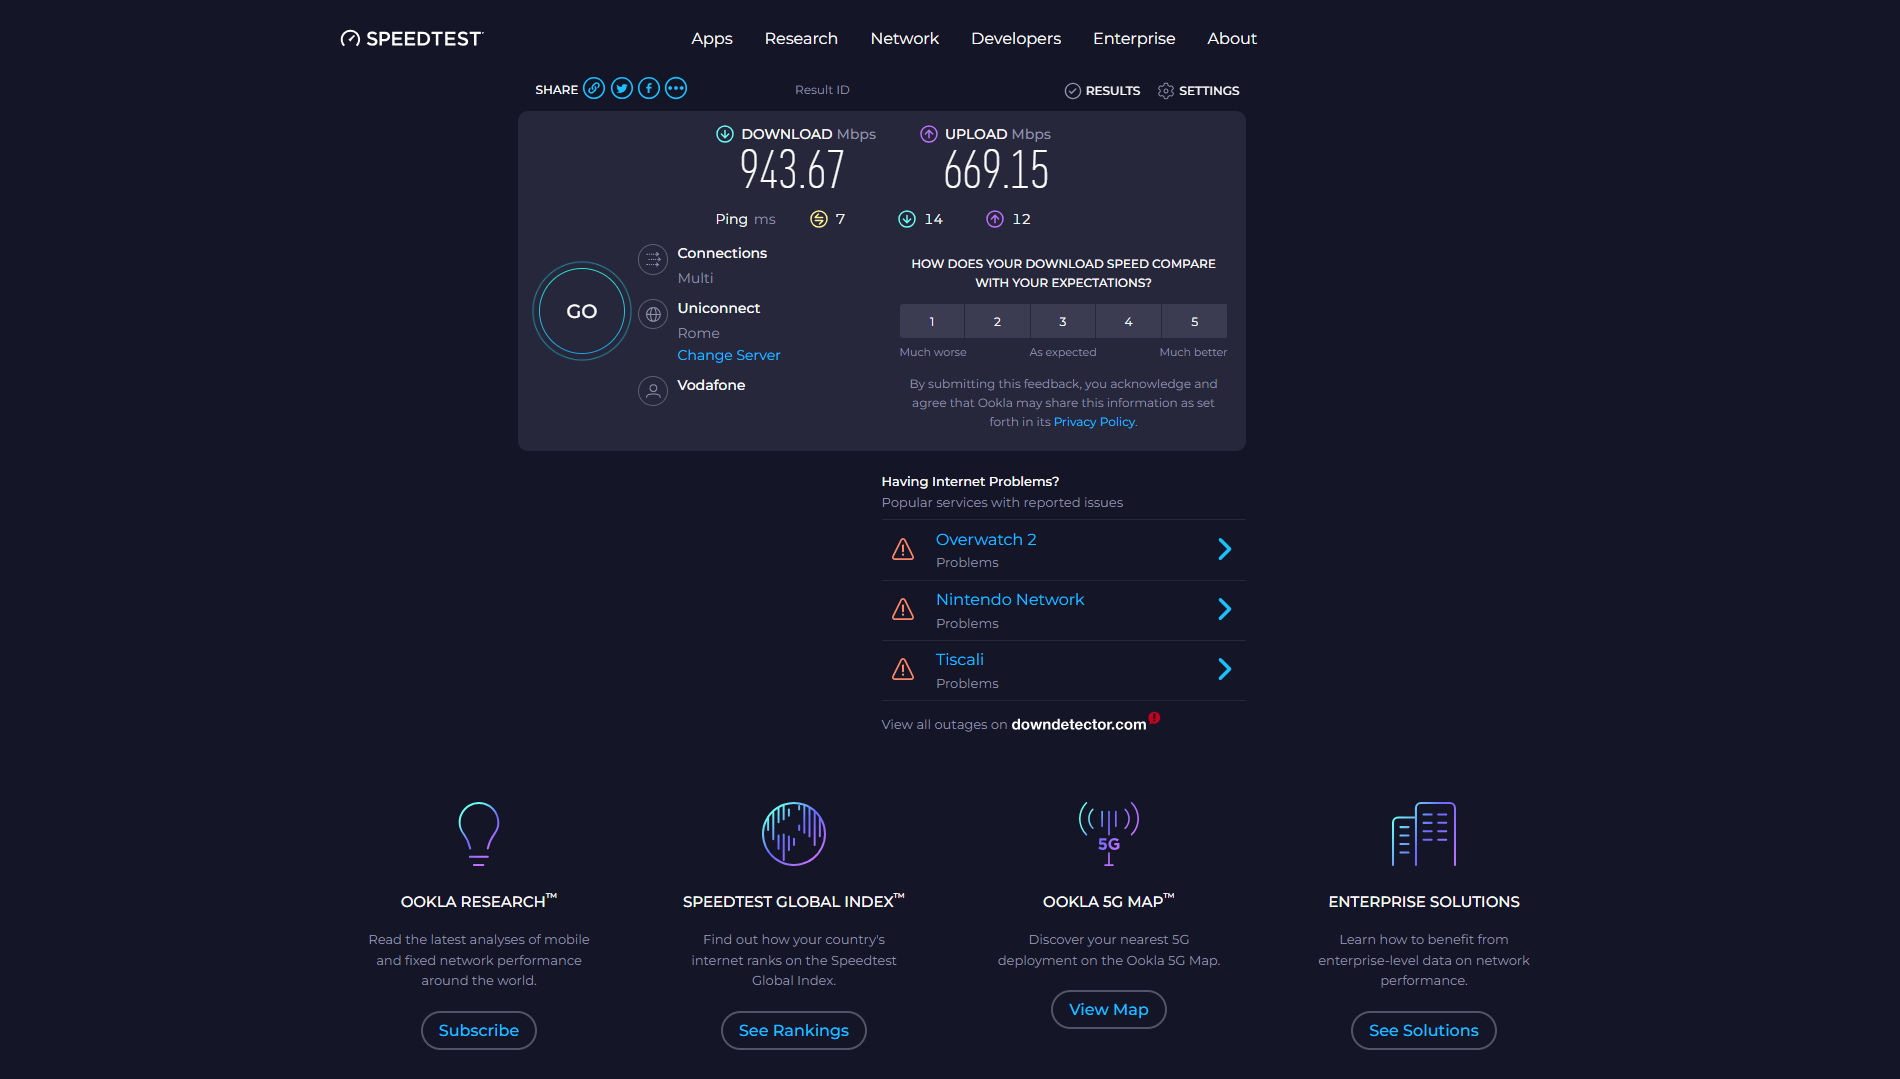
Task: Click the download ping icon
Action: [907, 219]
